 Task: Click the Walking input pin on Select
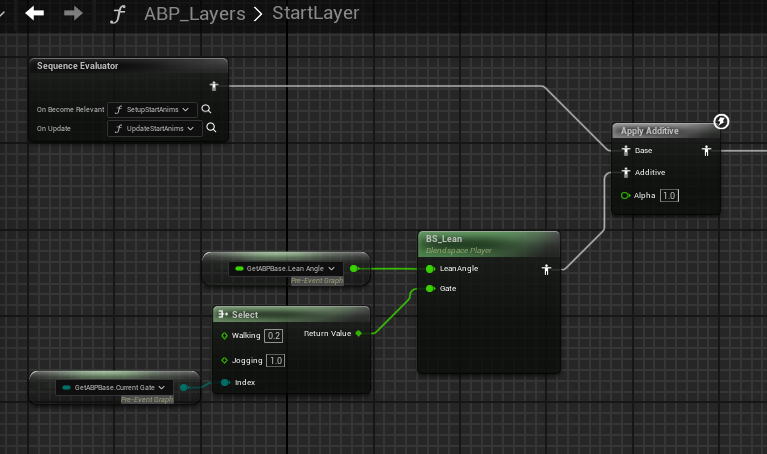(225, 336)
